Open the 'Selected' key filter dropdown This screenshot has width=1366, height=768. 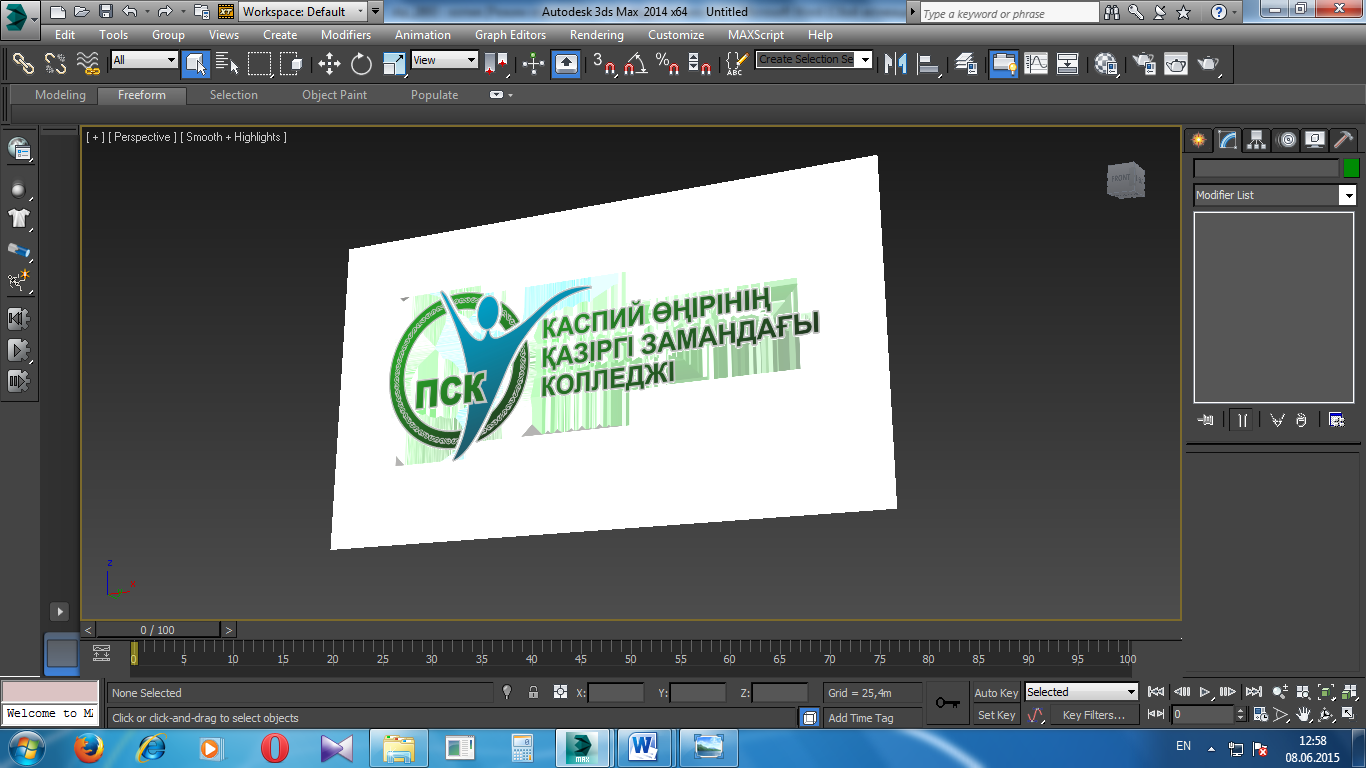pos(1082,692)
